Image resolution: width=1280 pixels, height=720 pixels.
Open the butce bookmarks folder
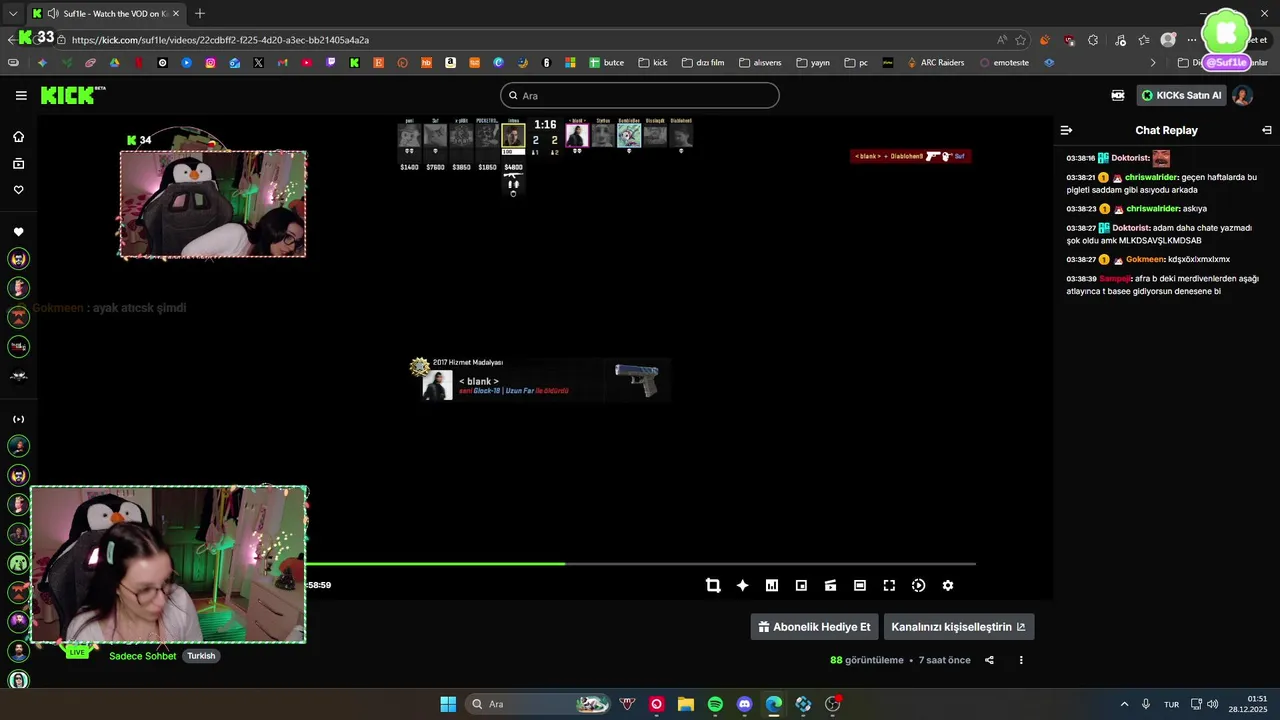606,62
